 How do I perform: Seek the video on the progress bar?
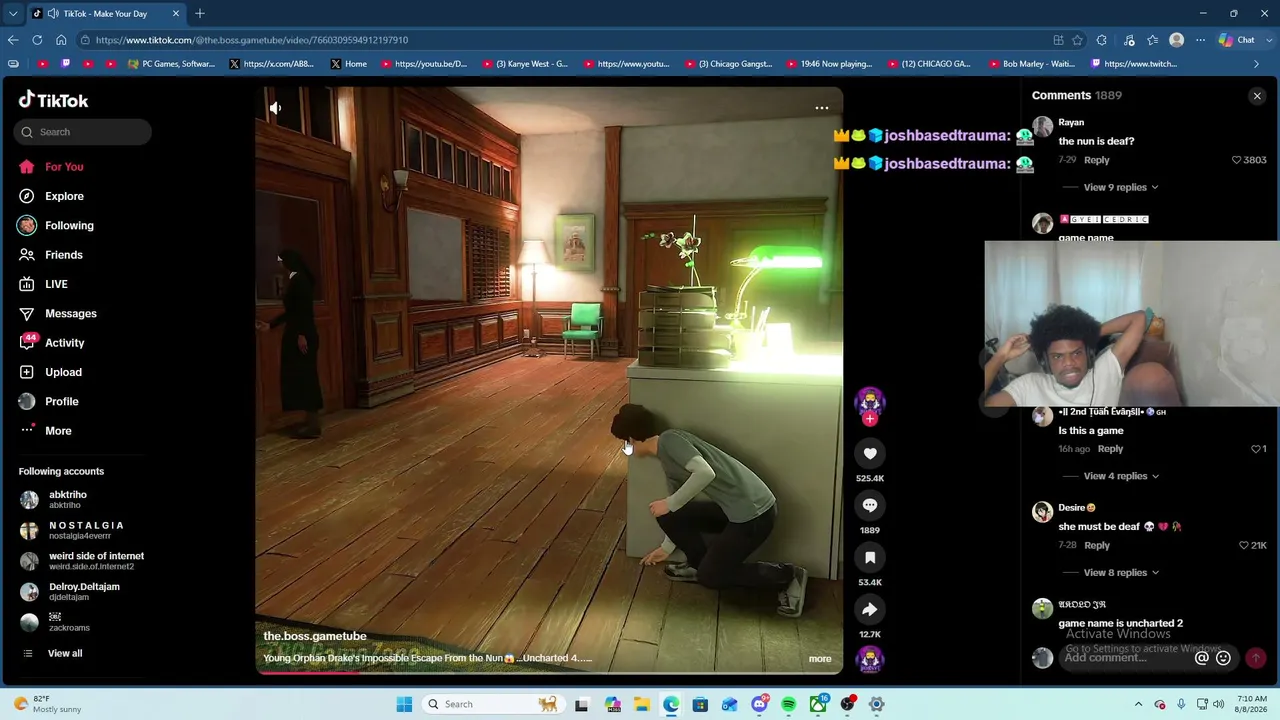pyautogui.click(x=549, y=671)
